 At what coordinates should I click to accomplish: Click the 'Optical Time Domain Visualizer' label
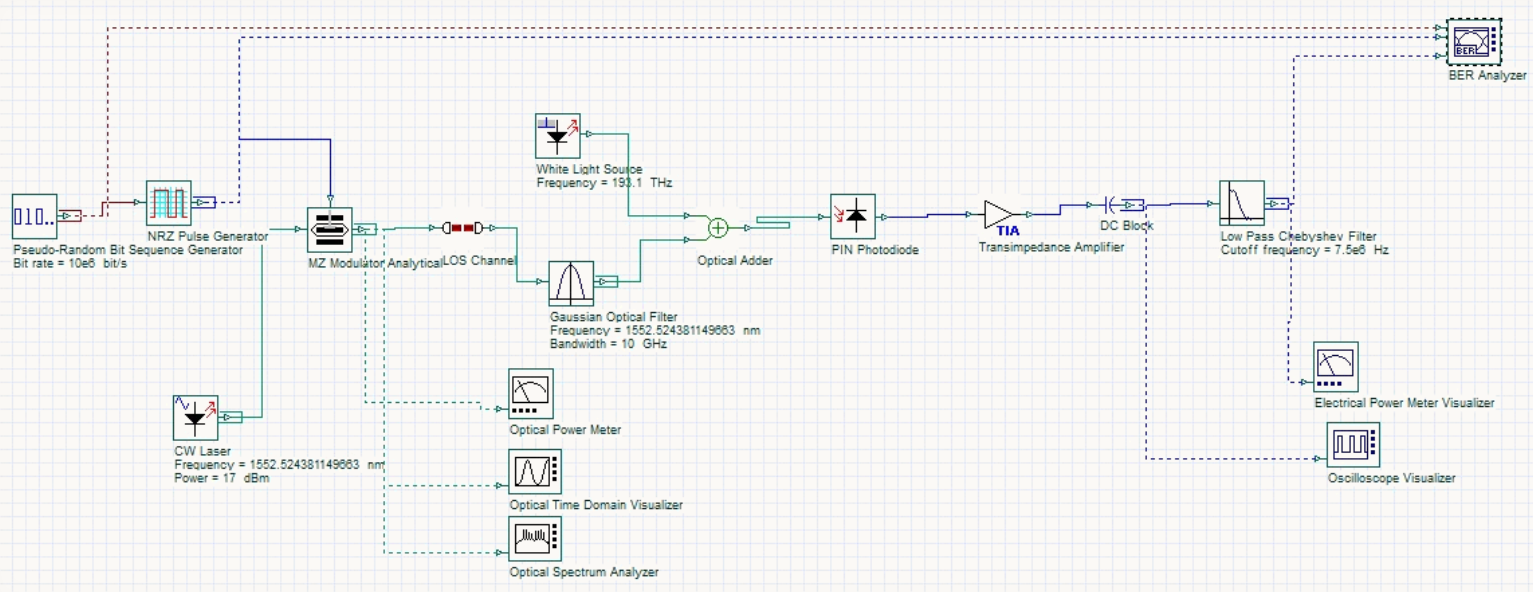click(x=596, y=505)
